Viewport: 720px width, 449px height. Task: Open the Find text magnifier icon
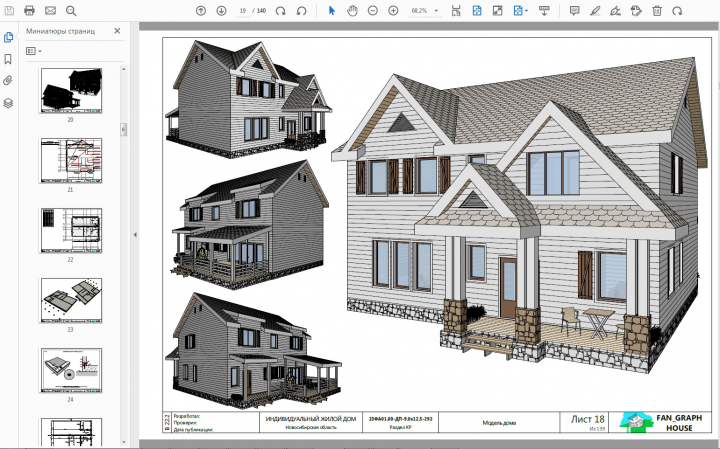pos(71,10)
